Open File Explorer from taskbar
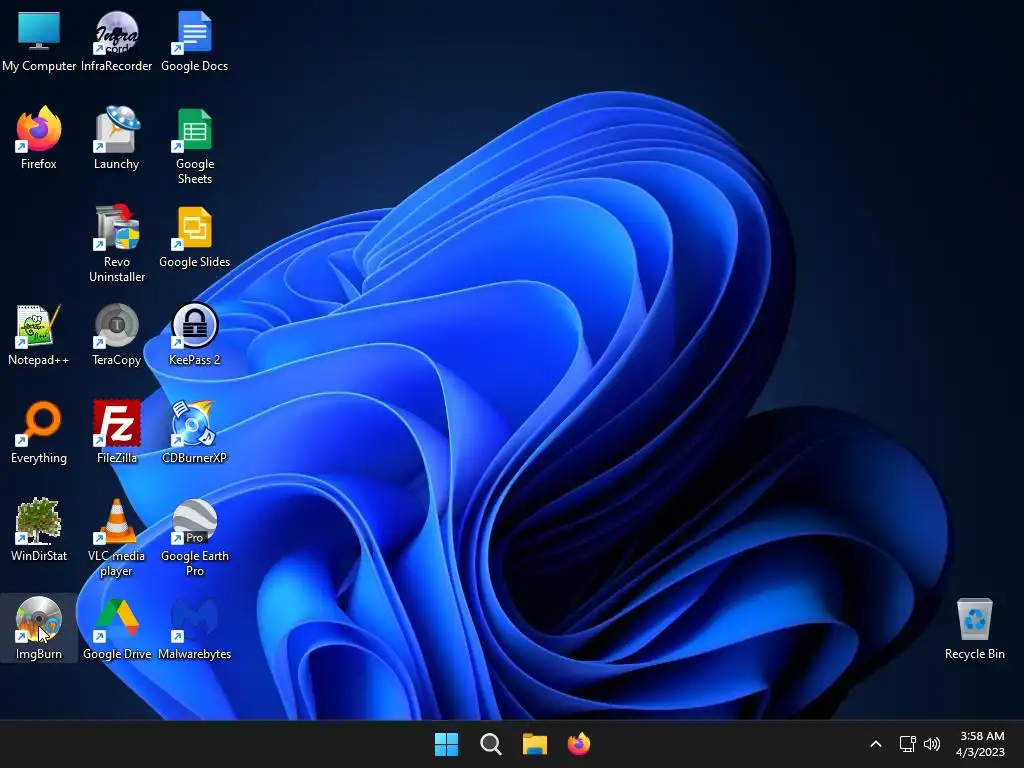This screenshot has height=768, width=1024. point(534,744)
